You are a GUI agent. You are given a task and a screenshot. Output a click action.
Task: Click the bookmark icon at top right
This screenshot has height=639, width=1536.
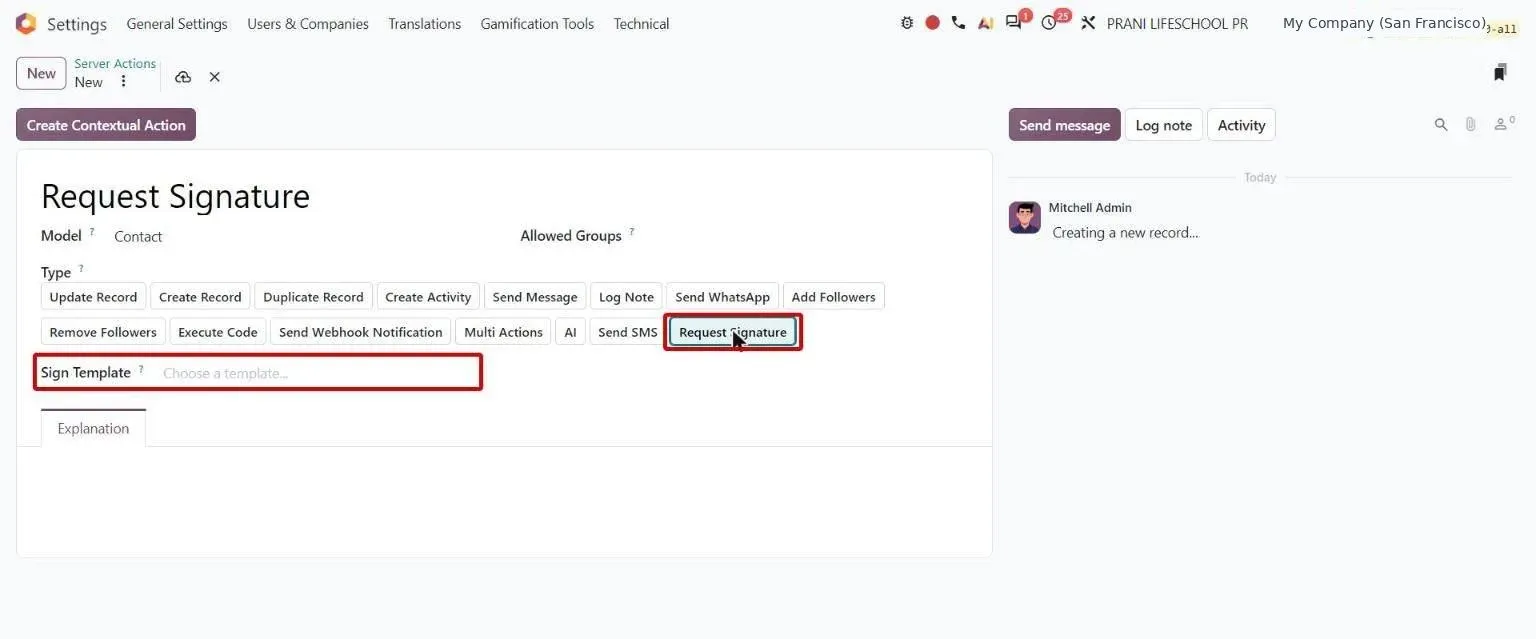pyautogui.click(x=1500, y=72)
